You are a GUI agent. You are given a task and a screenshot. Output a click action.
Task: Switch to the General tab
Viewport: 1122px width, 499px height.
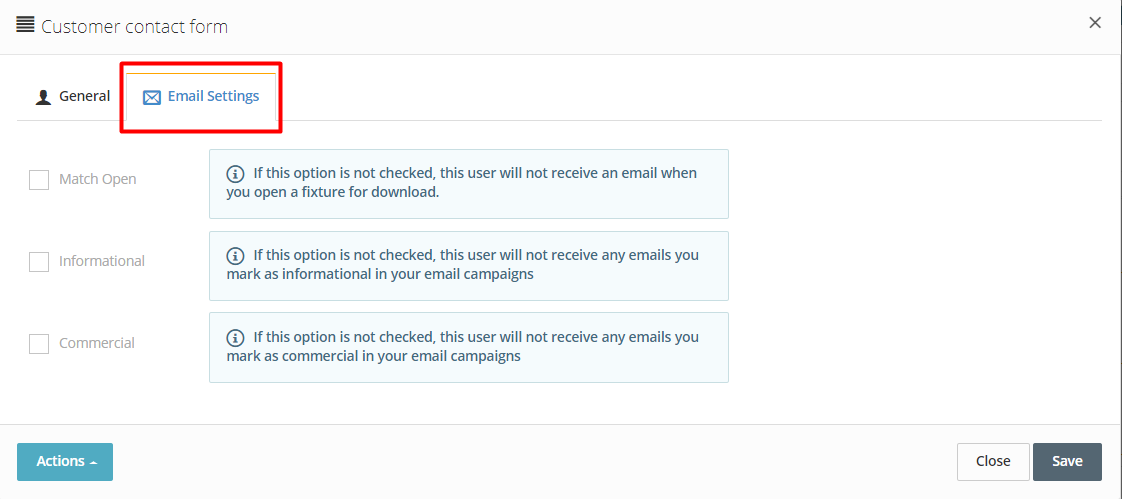tap(73, 97)
